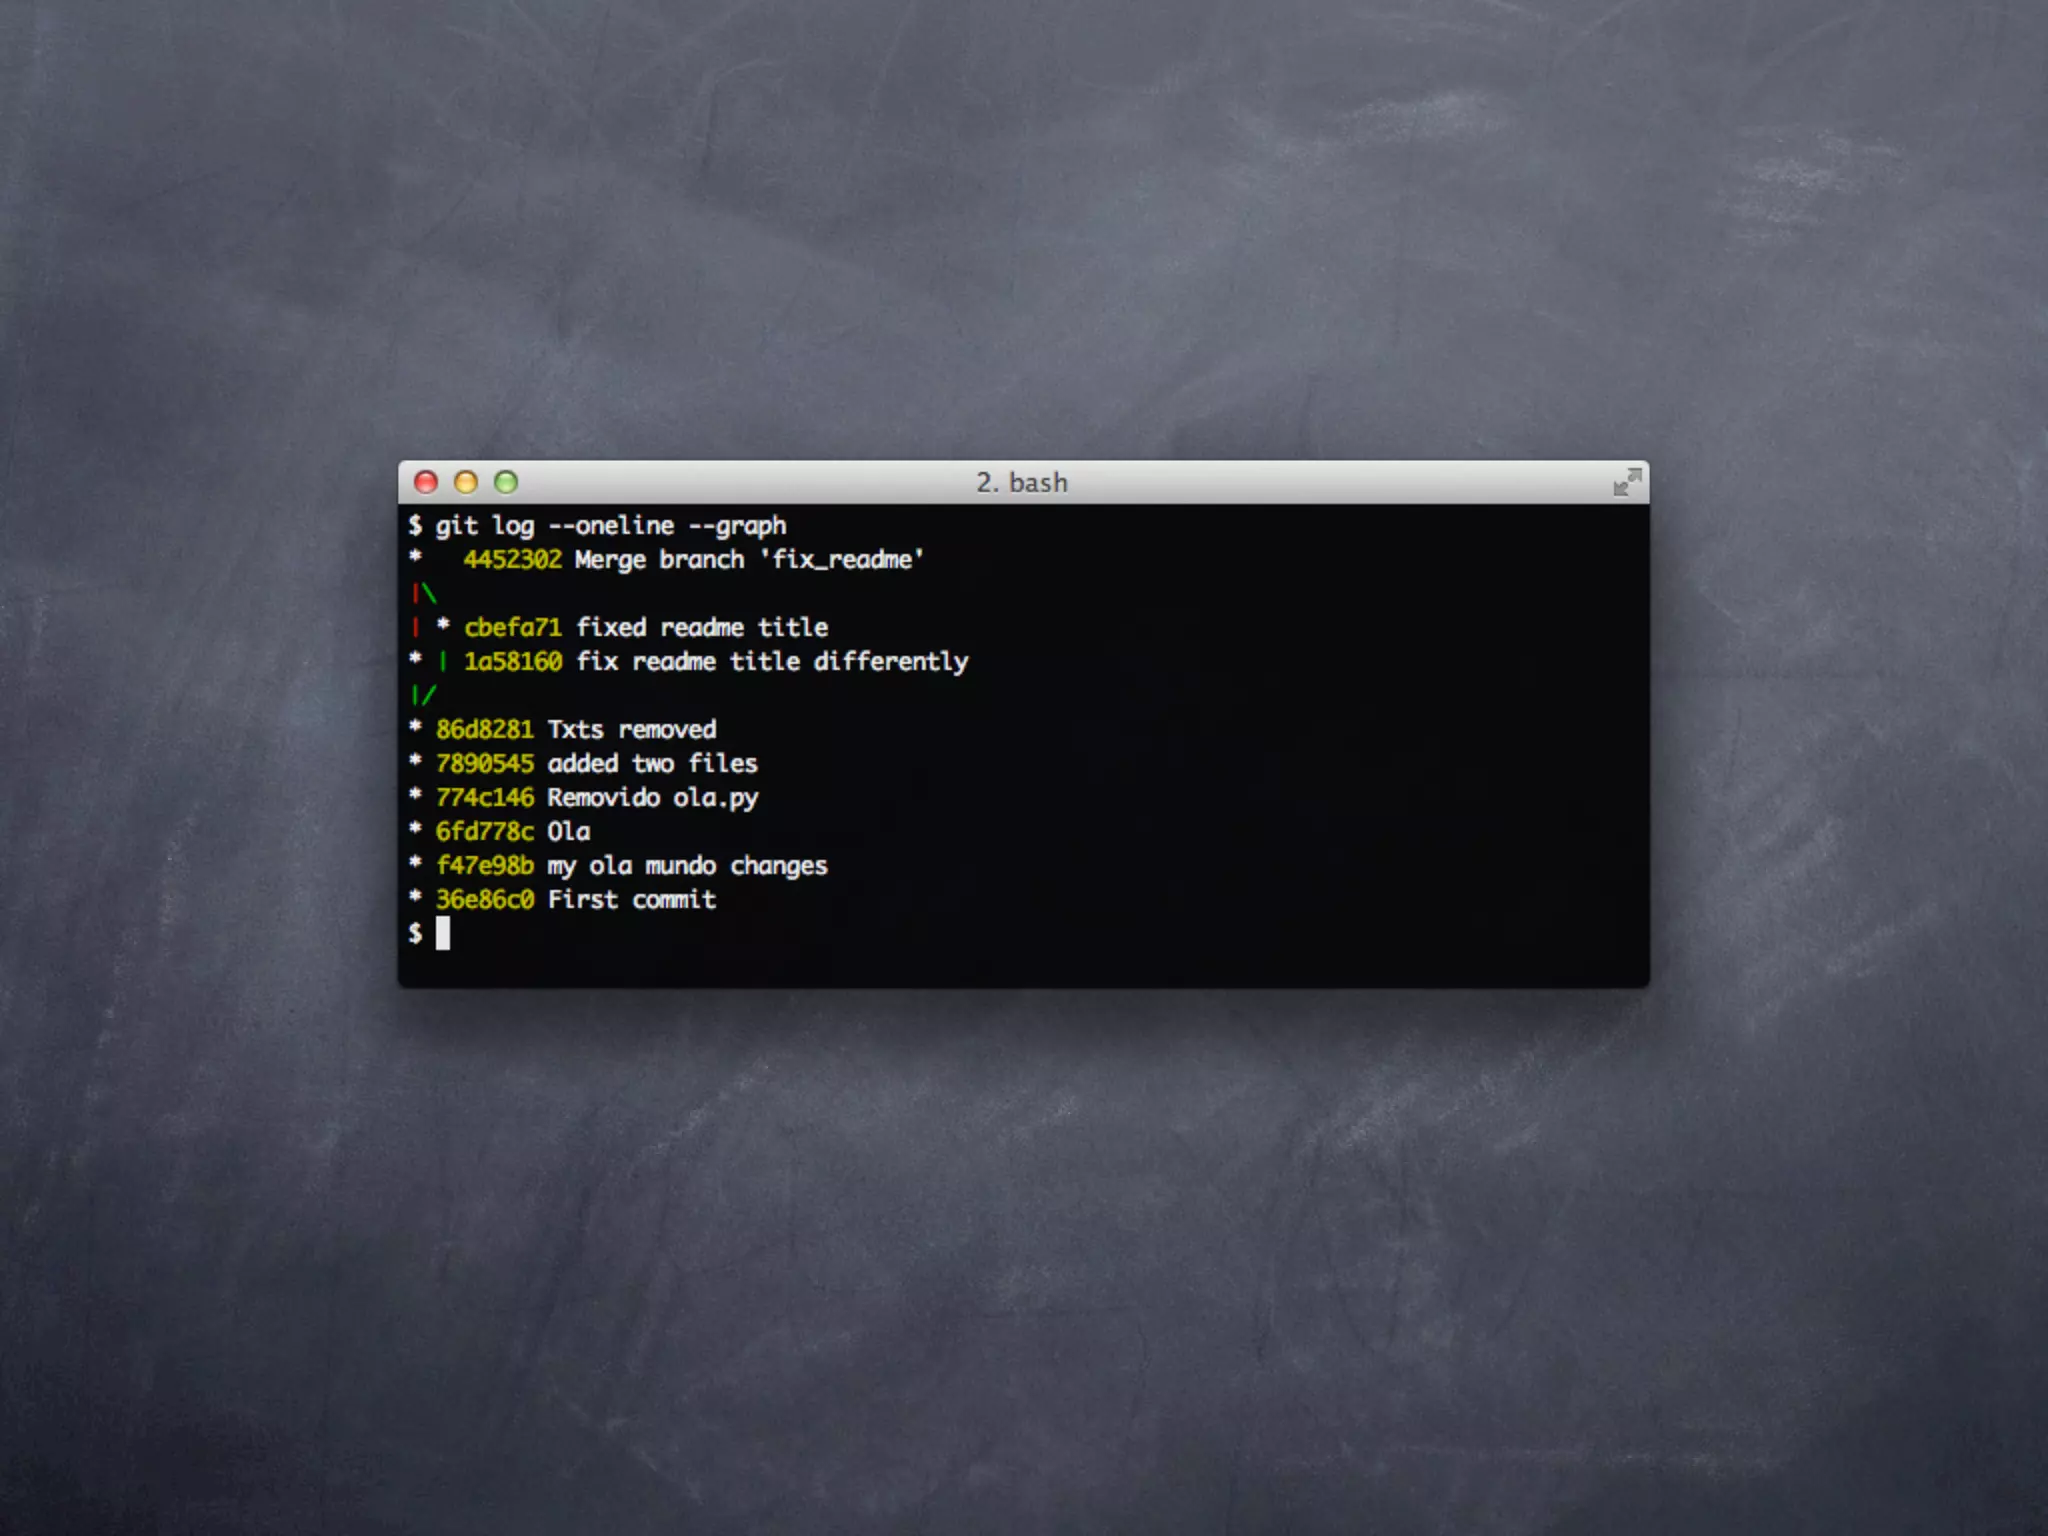This screenshot has width=2048, height=1536.
Task: Click the commit hash 6fd778c
Action: tap(484, 831)
